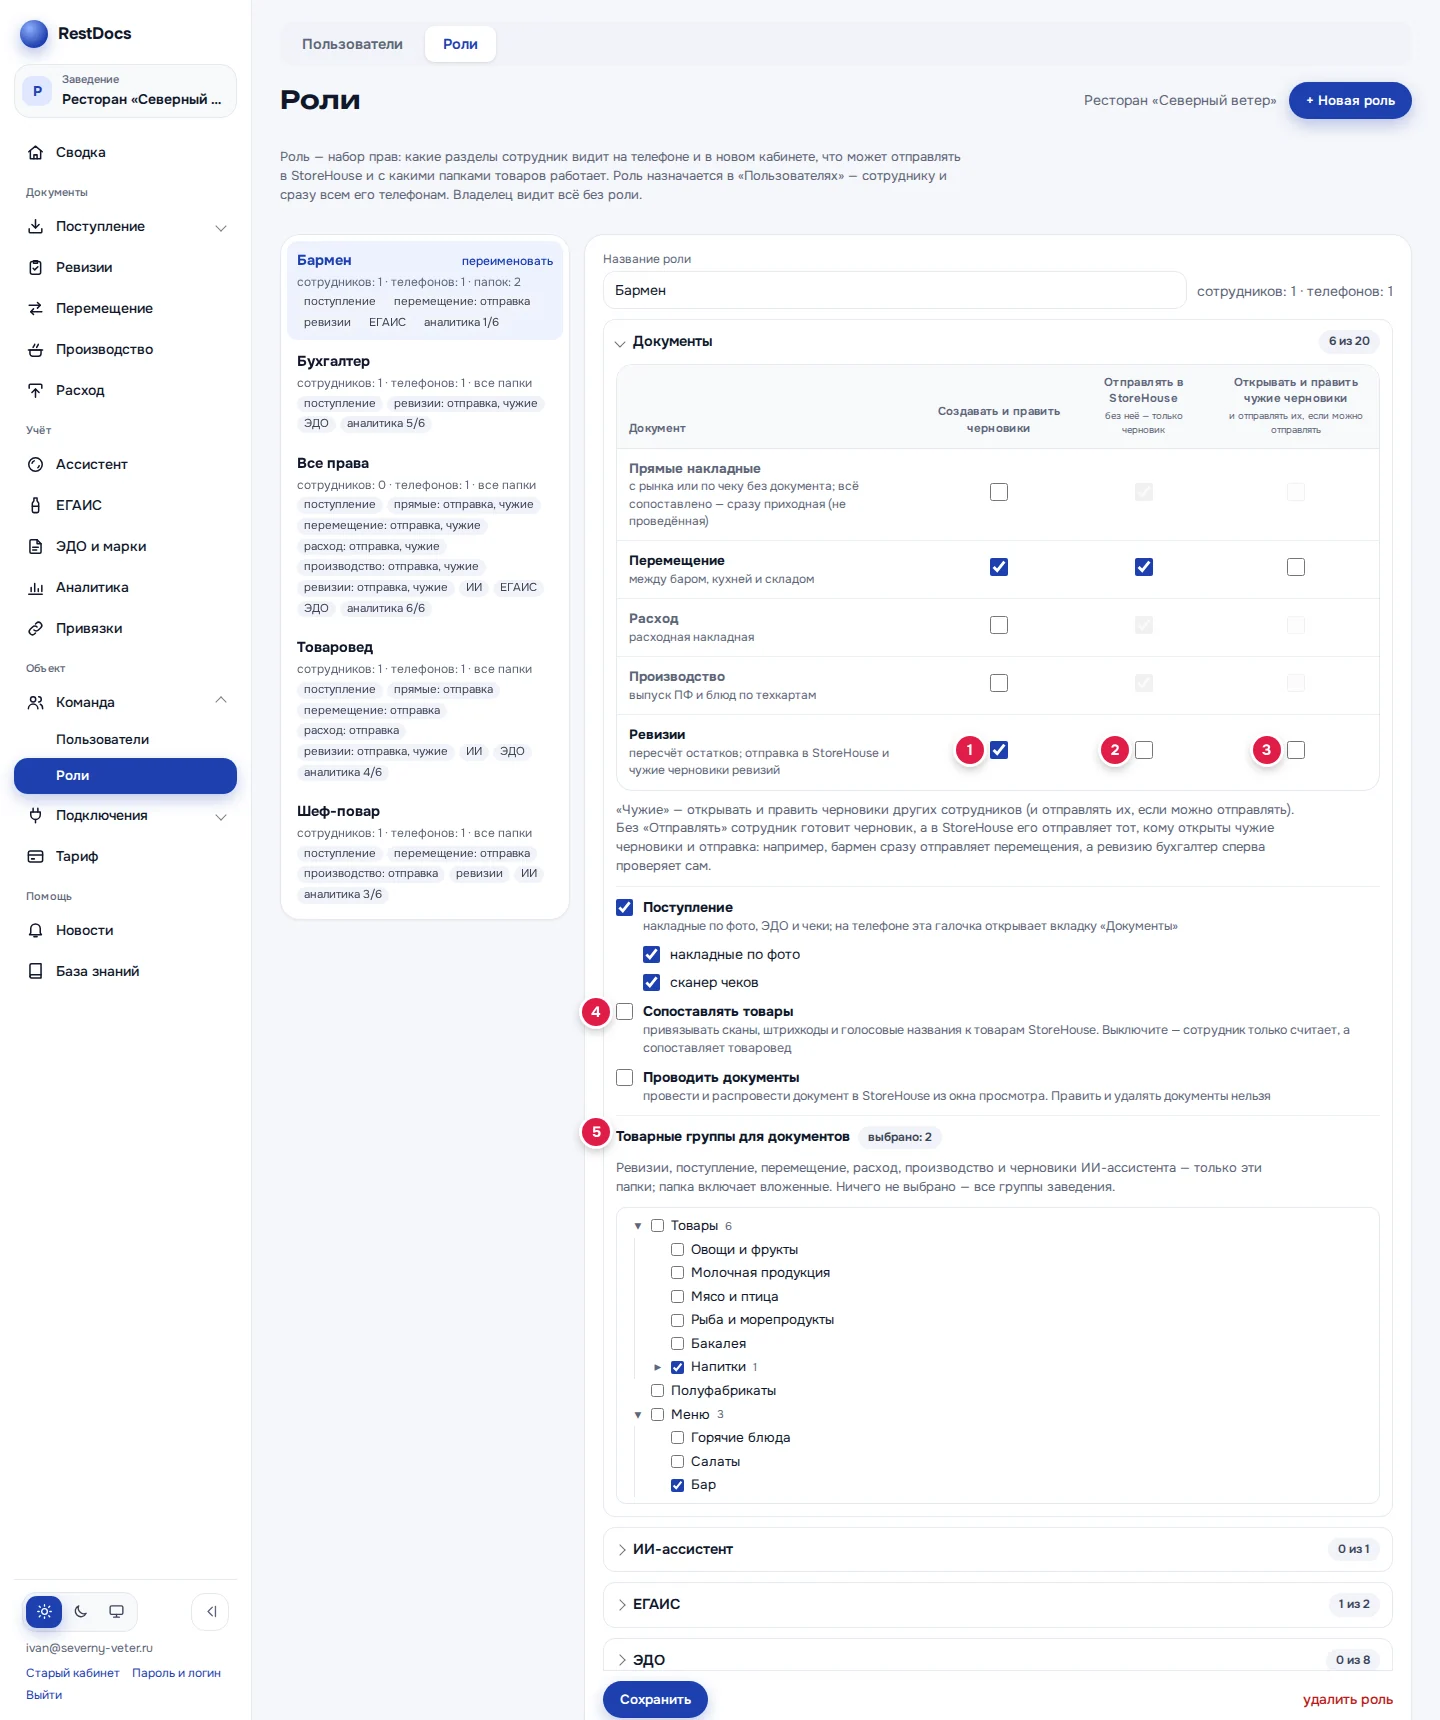Image resolution: width=1440 pixels, height=1720 pixels.
Task: Open the База знаний book icon
Action: (x=36, y=972)
